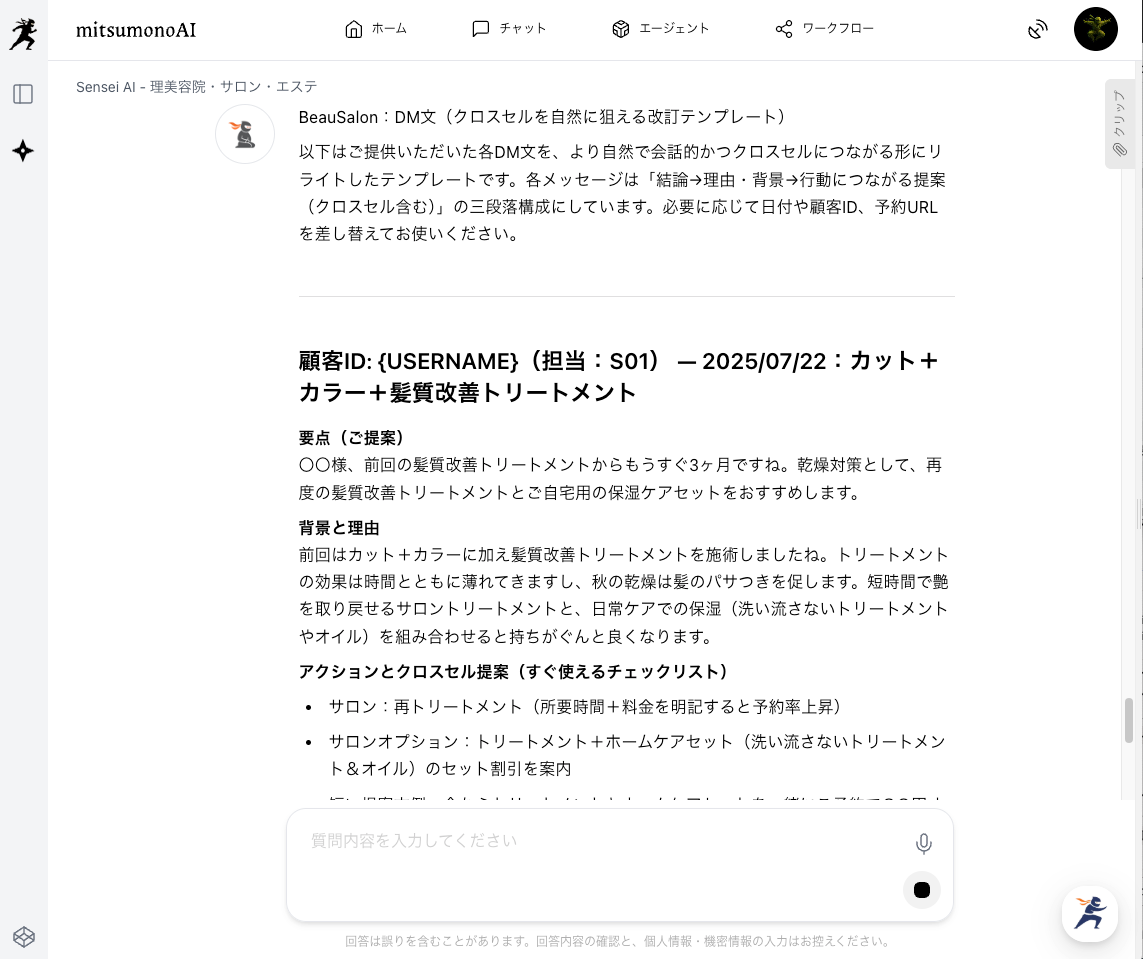Click the seated ninja bot avatar
The image size is (1143, 959).
pyautogui.click(x=245, y=134)
